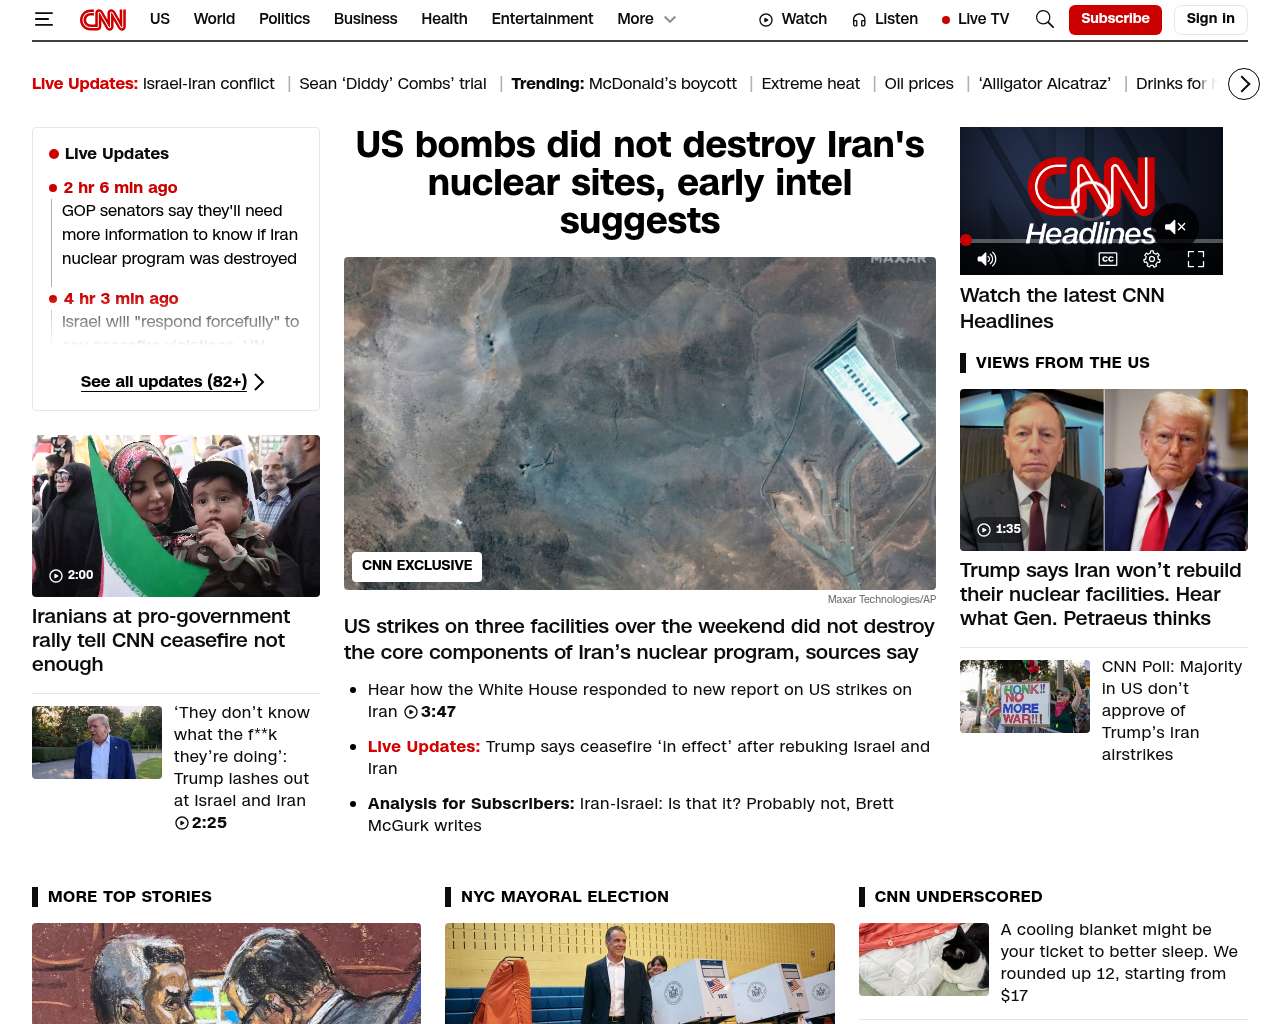Open the courtroom sketch story image
Screen dimensions: 1280x1024
pyautogui.click(x=226, y=973)
